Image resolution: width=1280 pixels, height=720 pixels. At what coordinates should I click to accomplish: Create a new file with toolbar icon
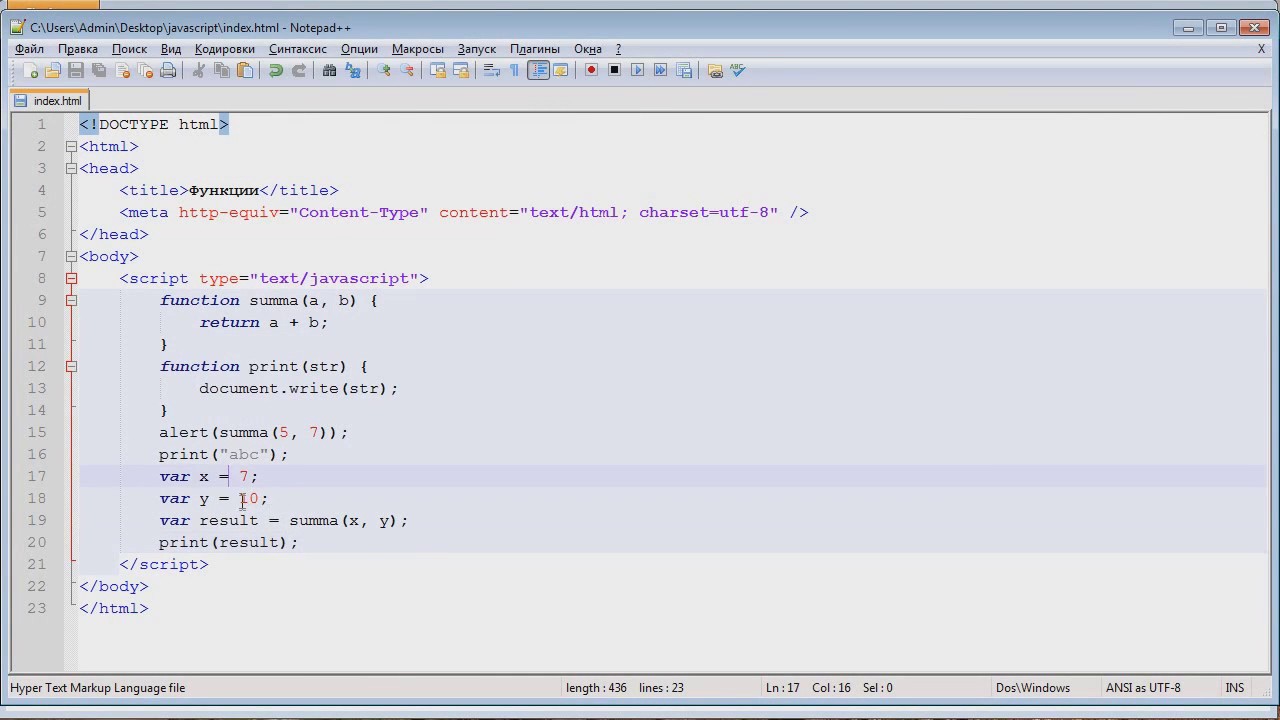30,70
